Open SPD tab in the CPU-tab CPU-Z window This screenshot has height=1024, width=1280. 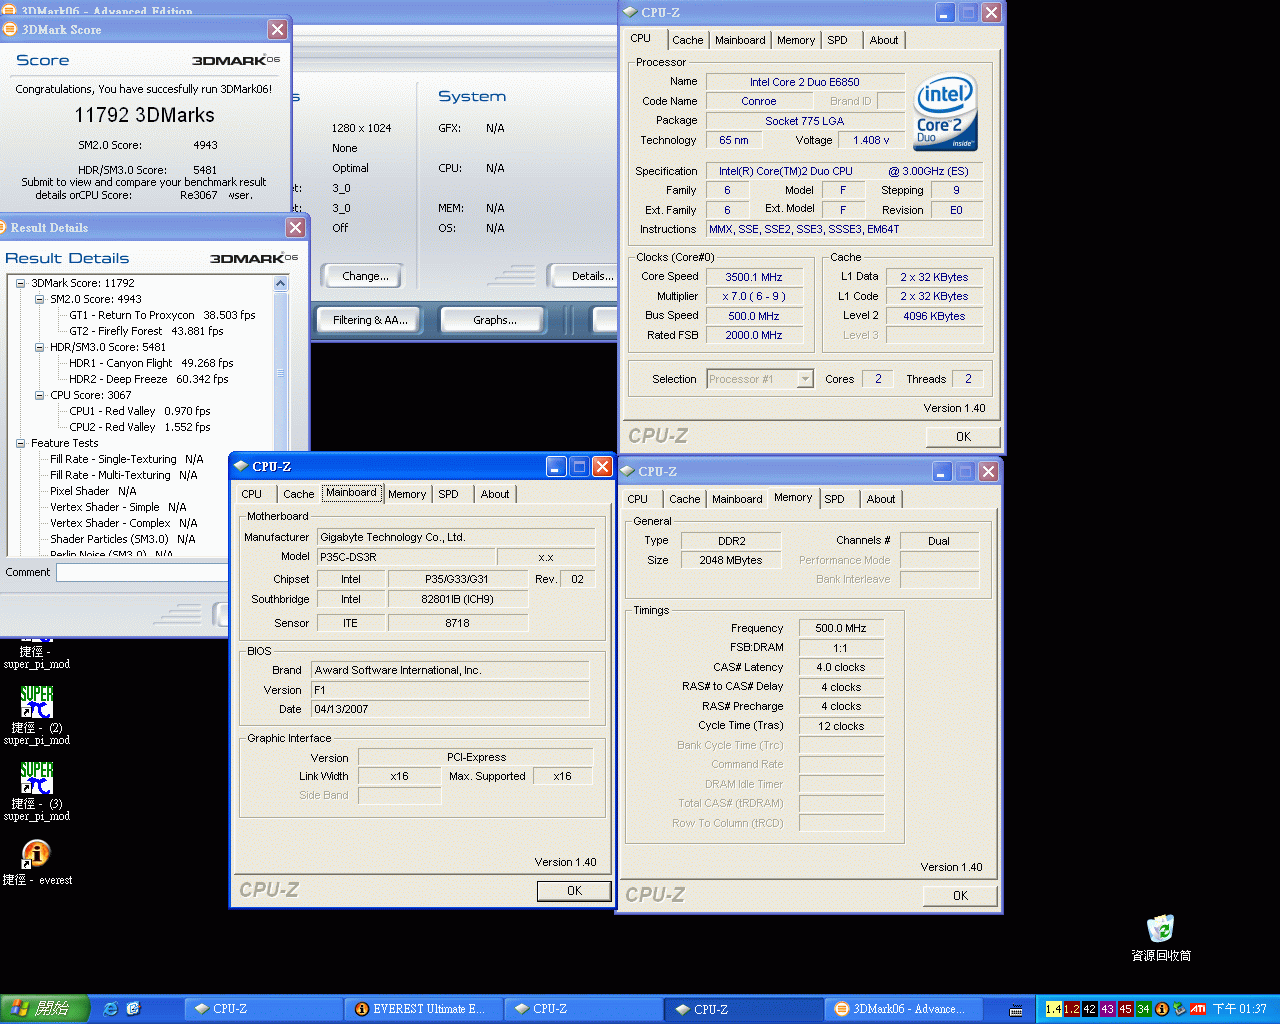(x=837, y=40)
